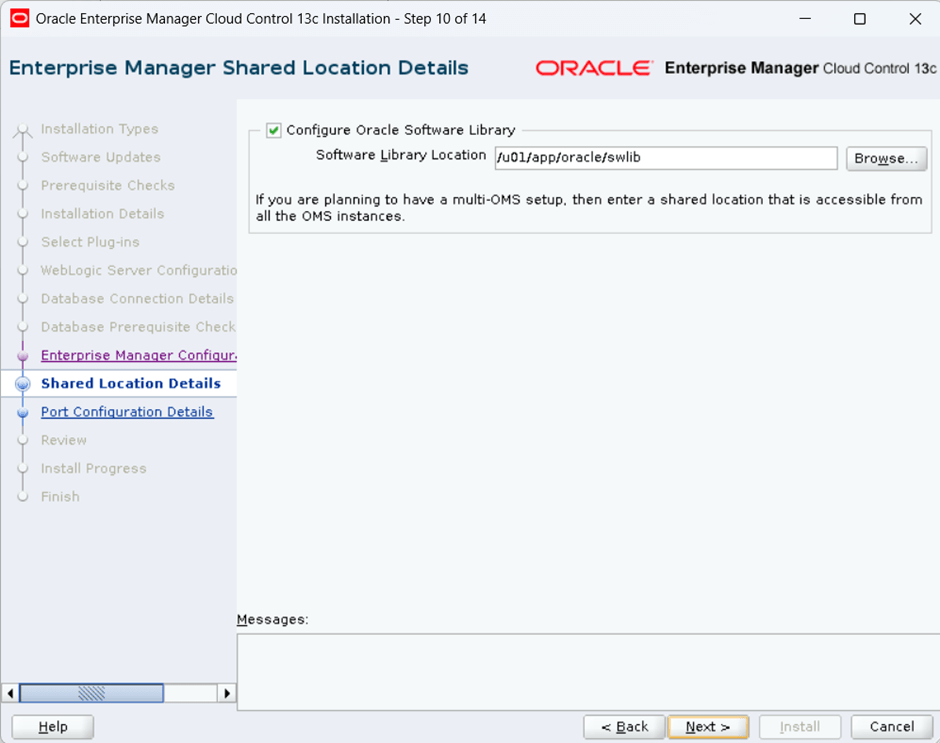Image resolution: width=940 pixels, height=743 pixels.
Task: Click the Enterprise Manager Configuration step bullet
Action: 23,356
